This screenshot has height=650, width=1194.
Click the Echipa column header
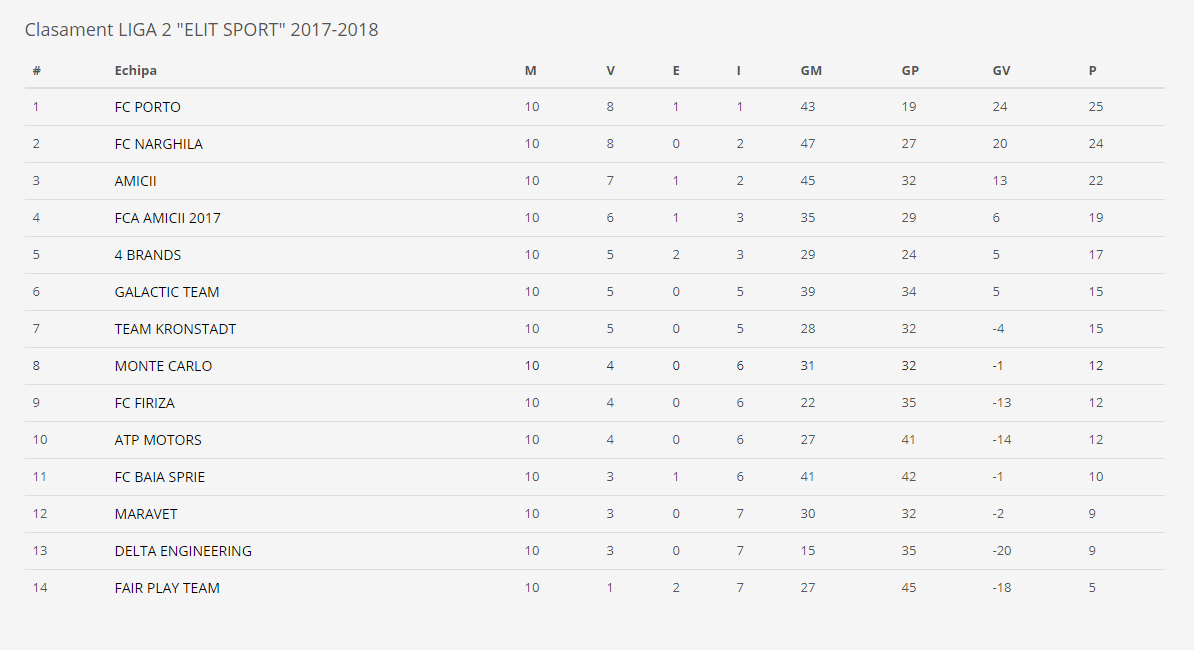(x=136, y=70)
